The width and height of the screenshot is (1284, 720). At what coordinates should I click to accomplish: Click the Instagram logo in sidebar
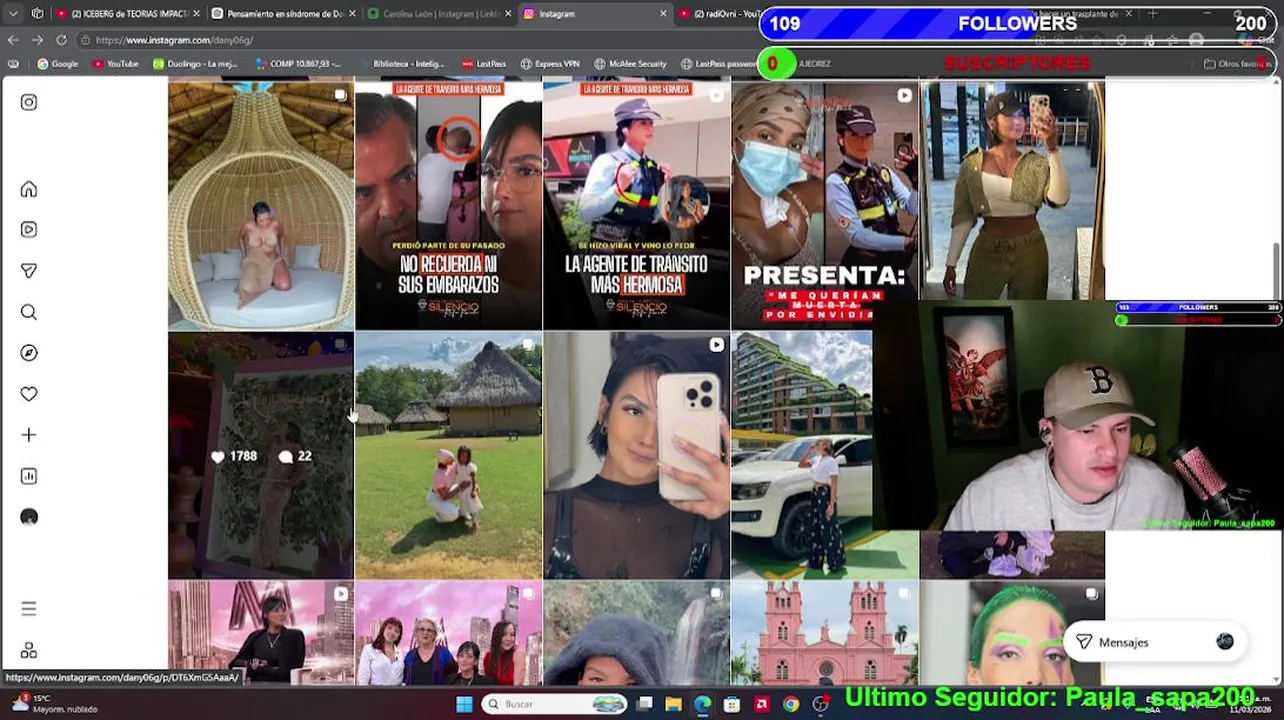tap(29, 102)
